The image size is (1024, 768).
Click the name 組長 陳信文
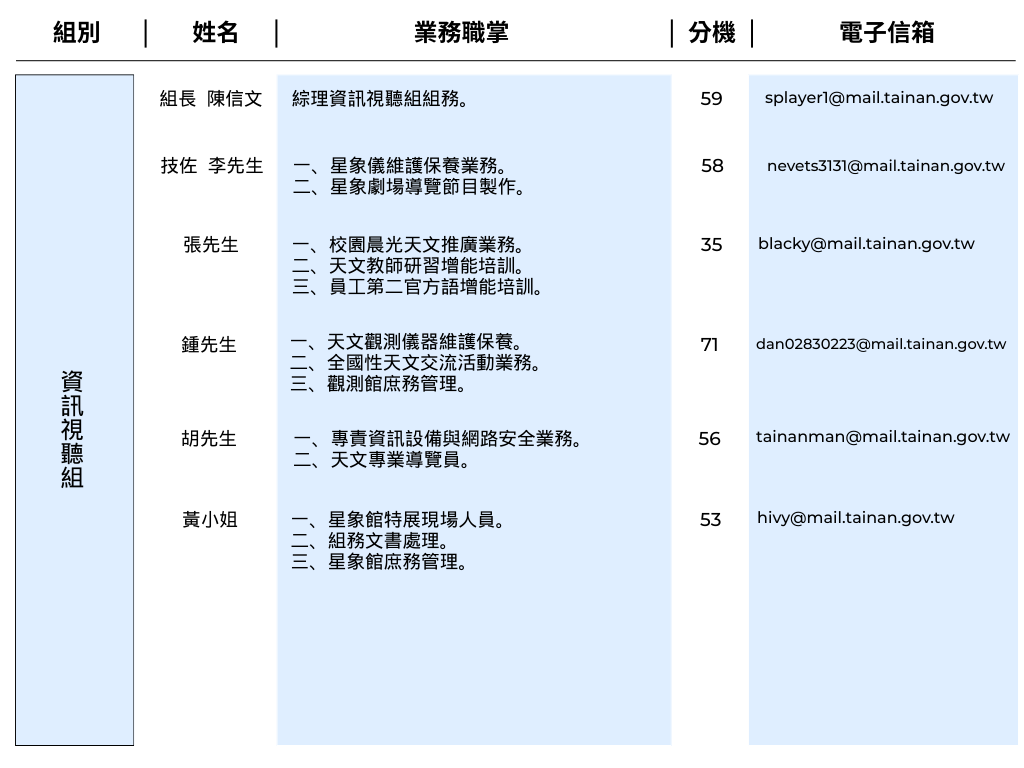[x=211, y=99]
